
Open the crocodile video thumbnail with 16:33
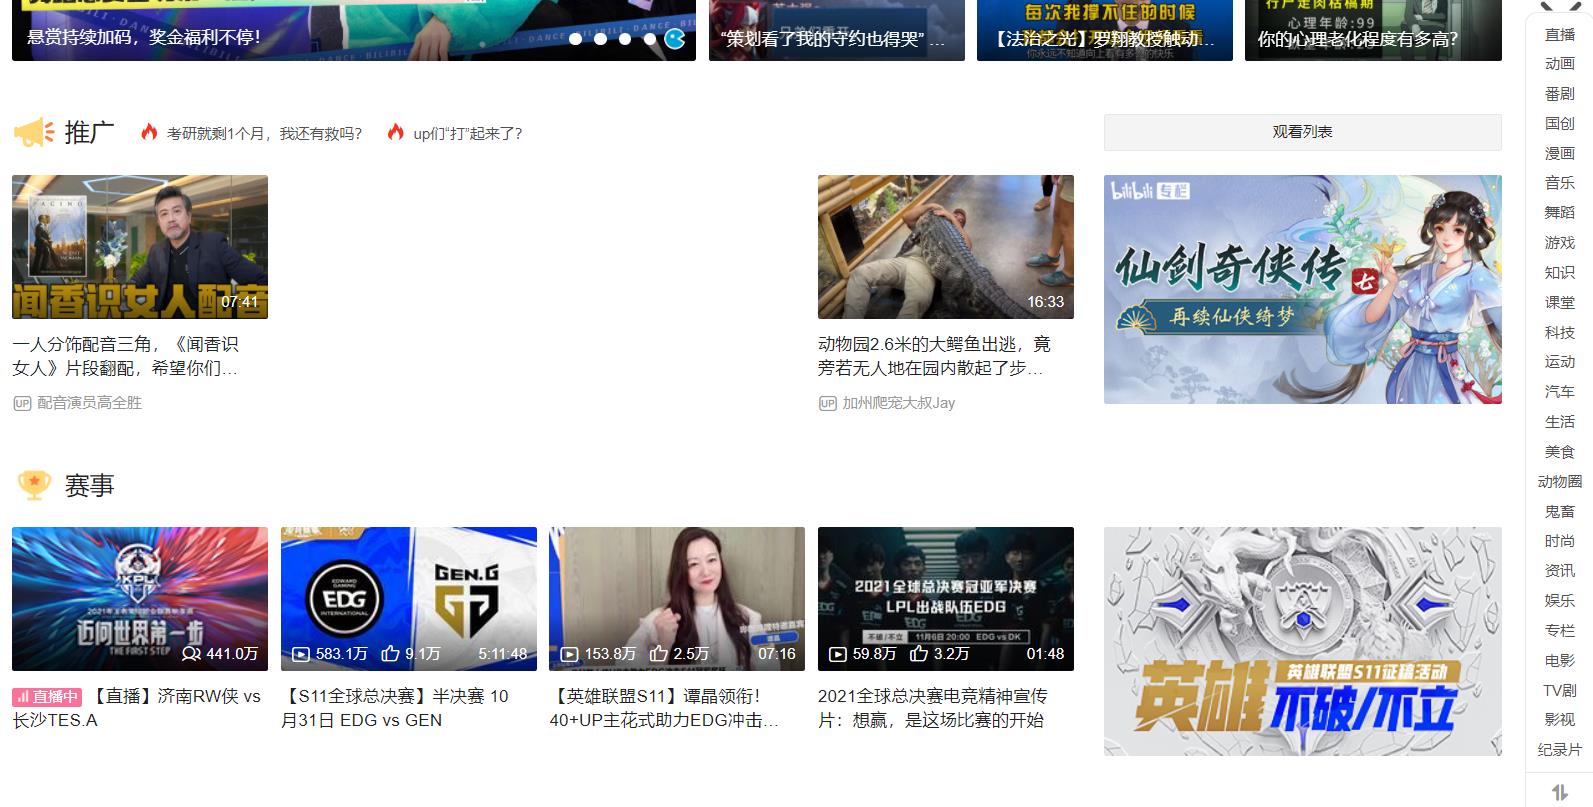[x=946, y=247]
